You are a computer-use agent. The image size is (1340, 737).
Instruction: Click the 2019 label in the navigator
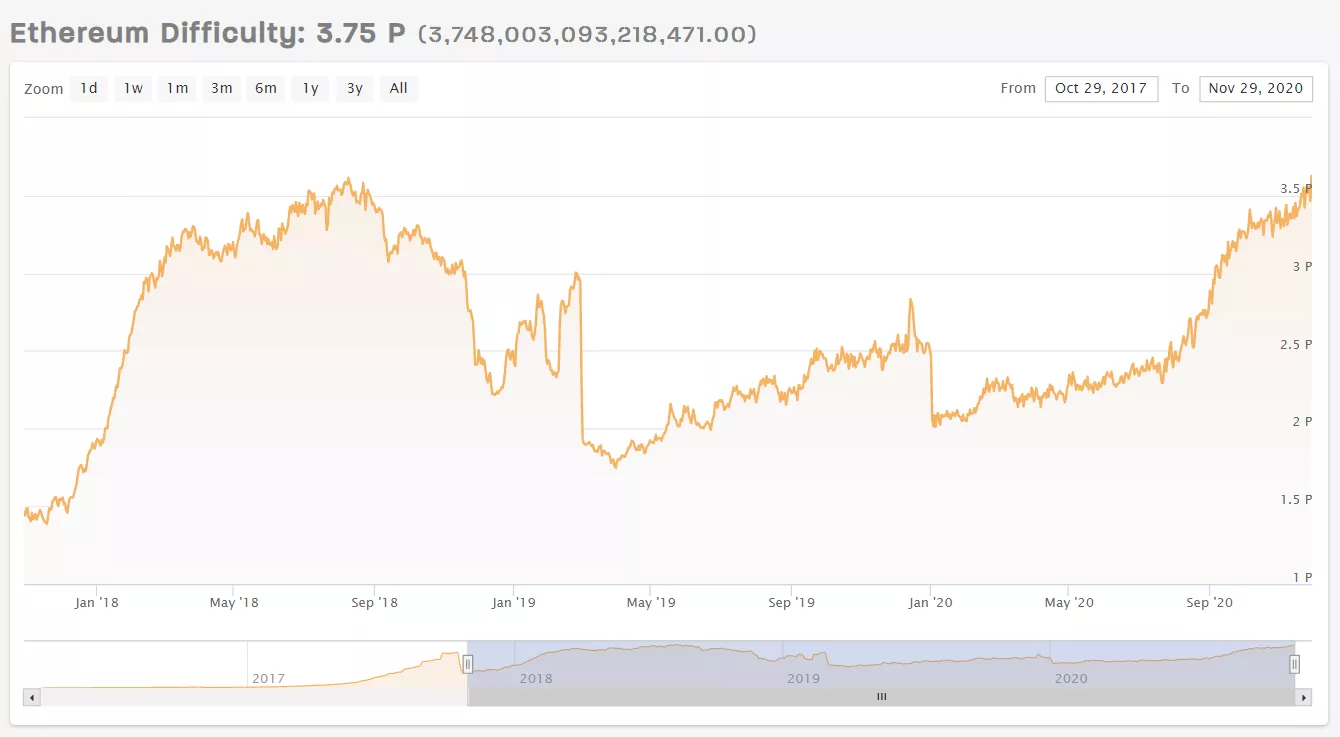coord(803,678)
